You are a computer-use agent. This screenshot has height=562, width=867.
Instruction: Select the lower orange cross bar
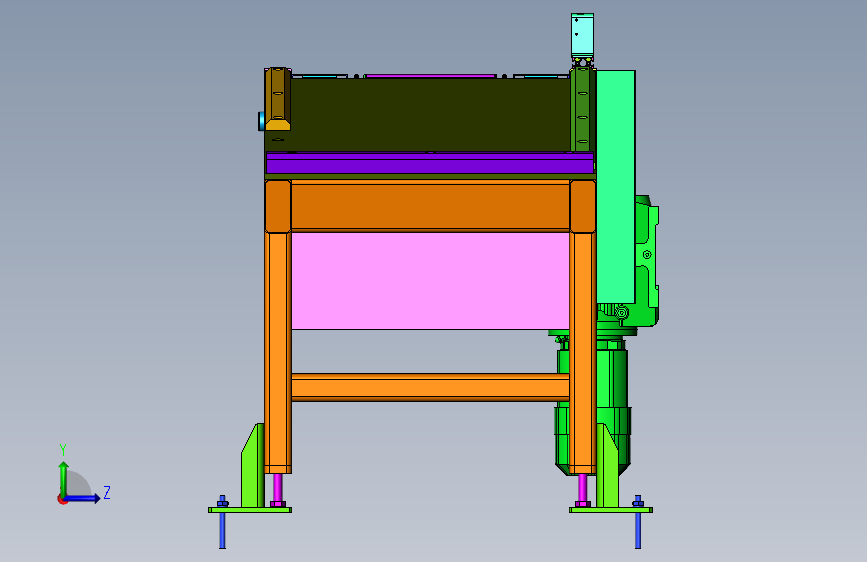point(430,387)
